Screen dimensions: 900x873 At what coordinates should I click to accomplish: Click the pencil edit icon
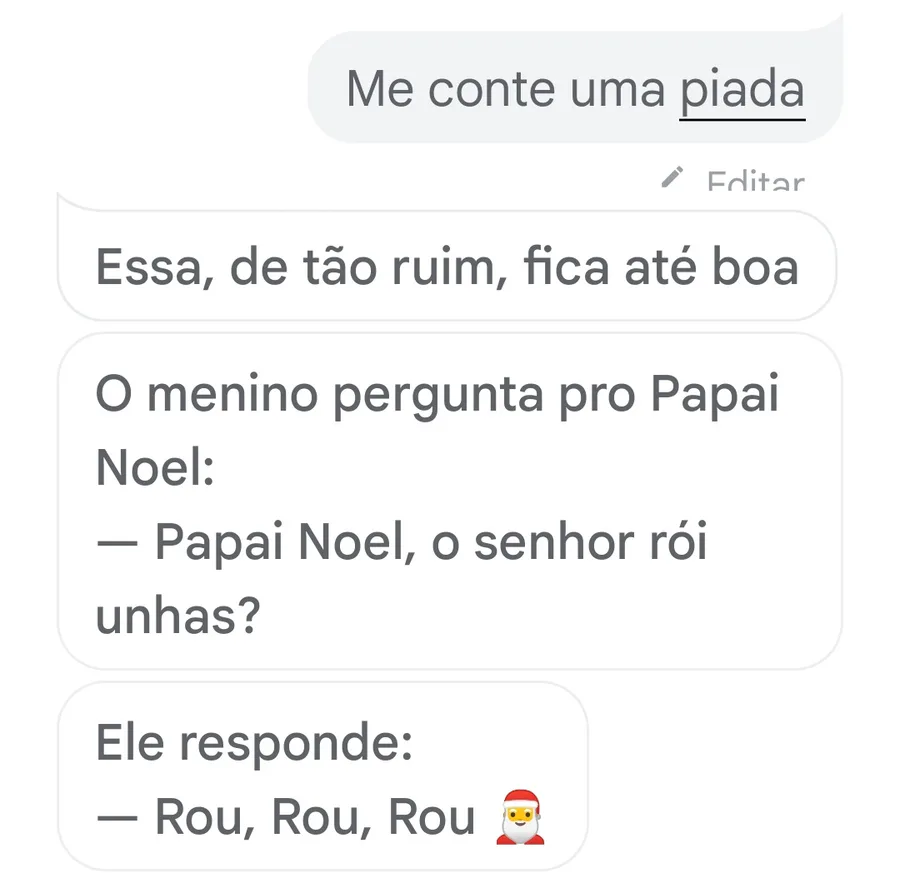[x=673, y=178]
